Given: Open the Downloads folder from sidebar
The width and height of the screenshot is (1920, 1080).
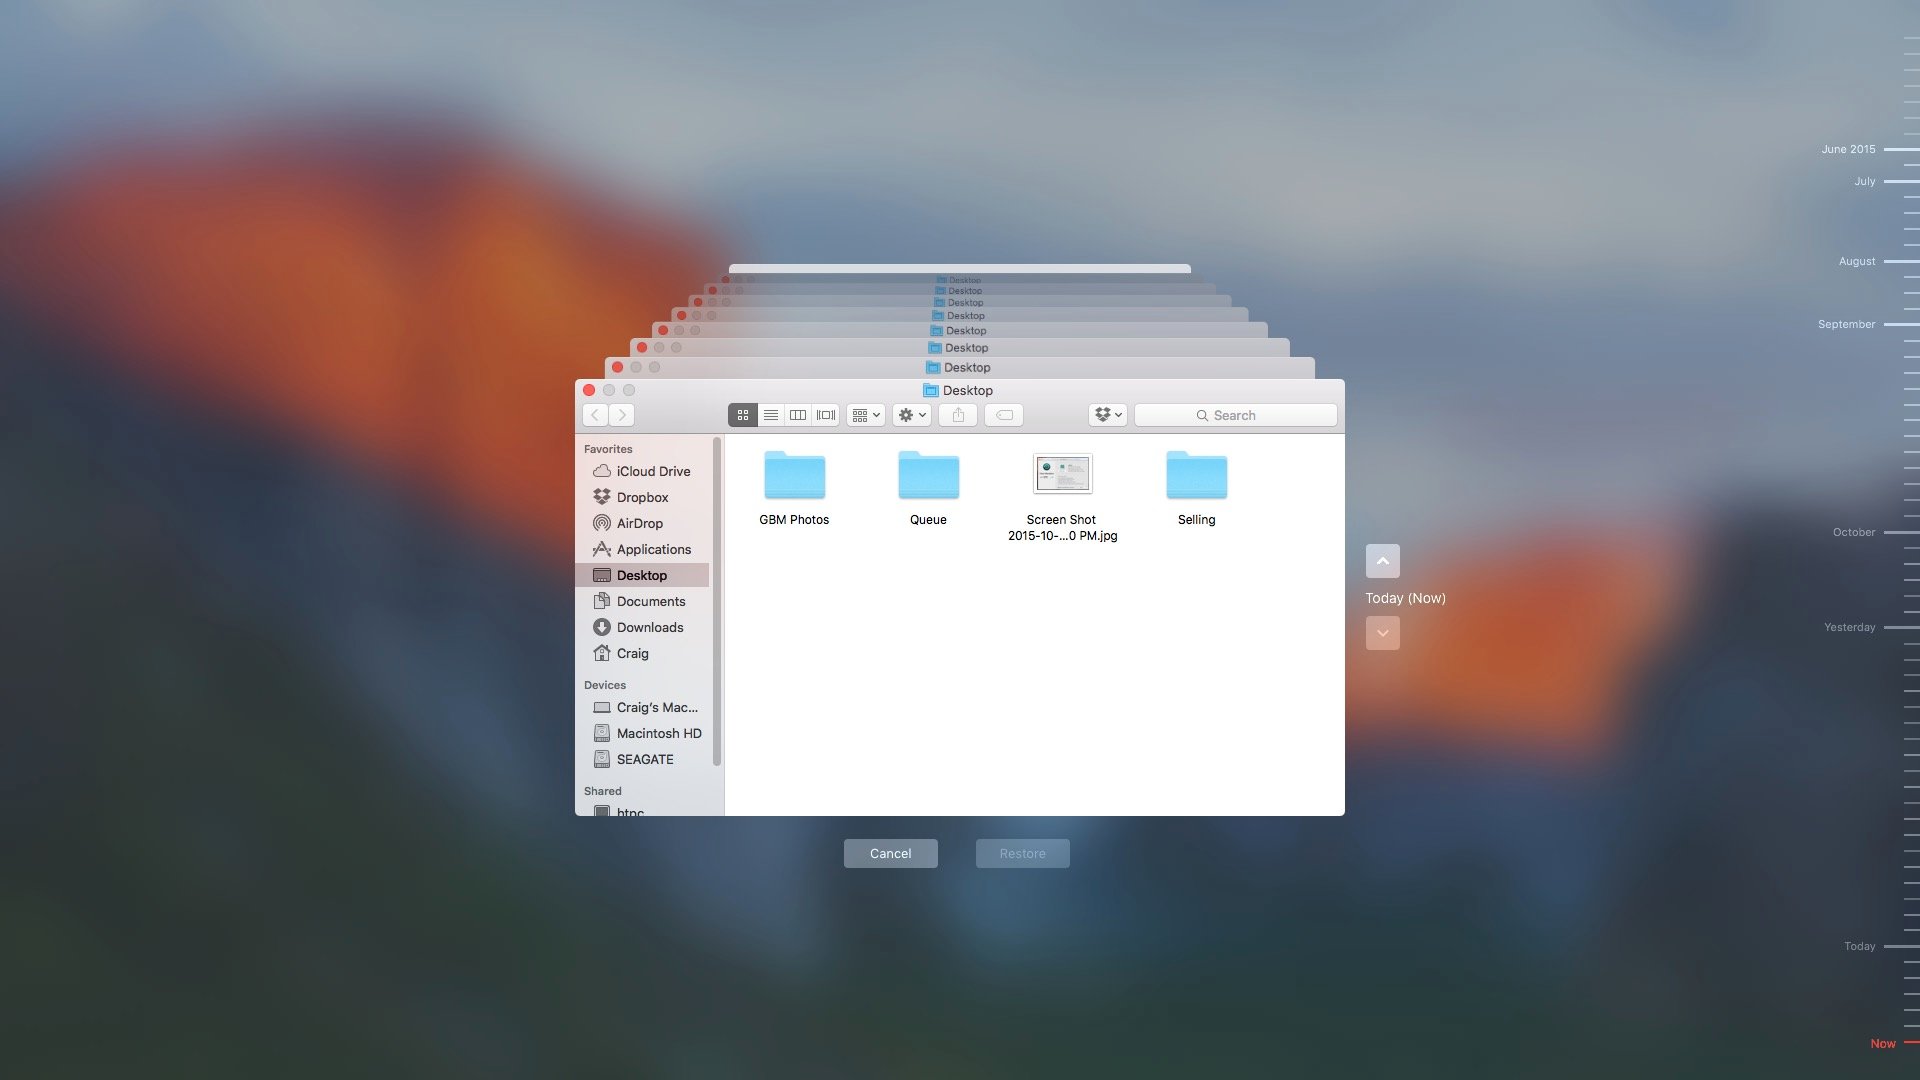Looking at the screenshot, I should [650, 627].
